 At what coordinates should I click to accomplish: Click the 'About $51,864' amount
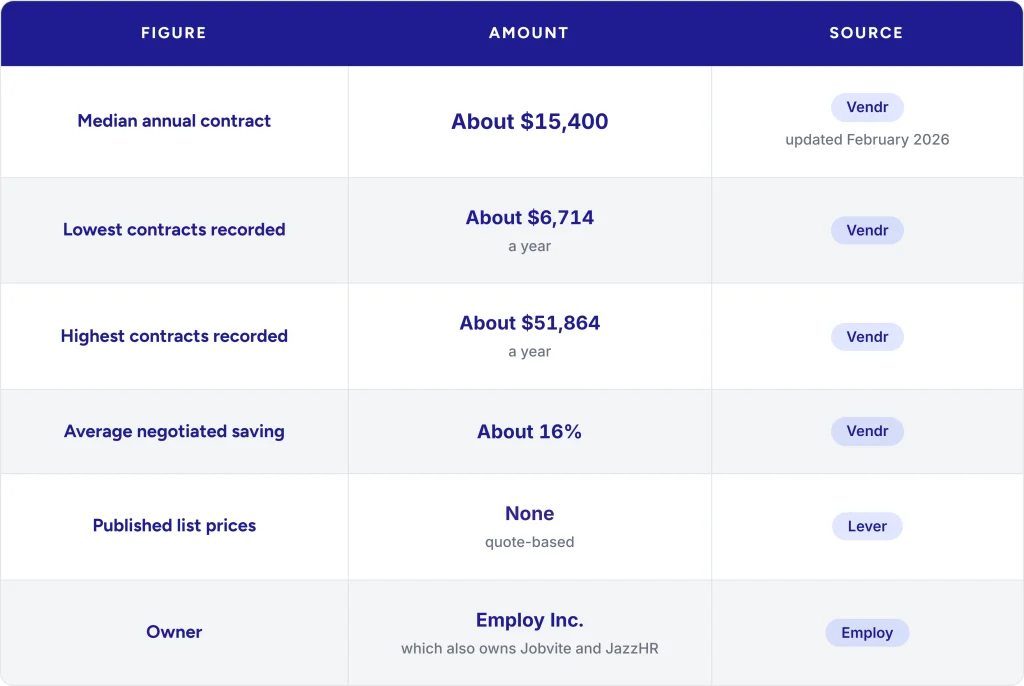[x=530, y=323]
